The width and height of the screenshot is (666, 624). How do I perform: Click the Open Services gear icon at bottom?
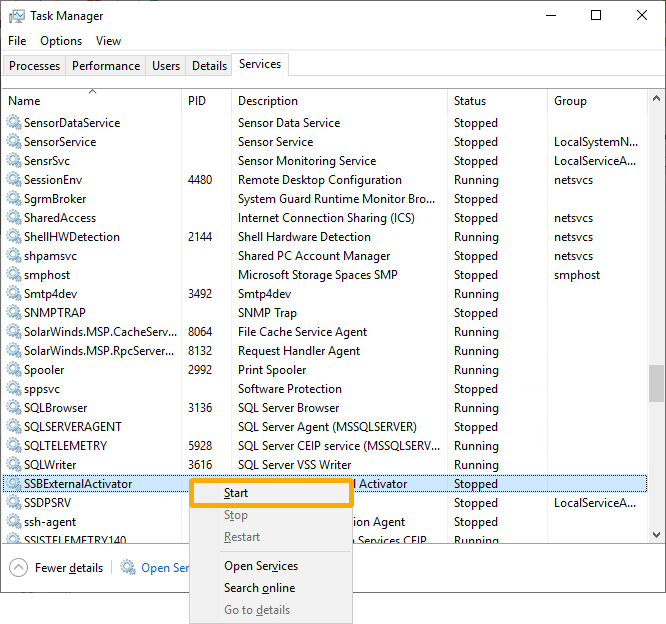127,567
